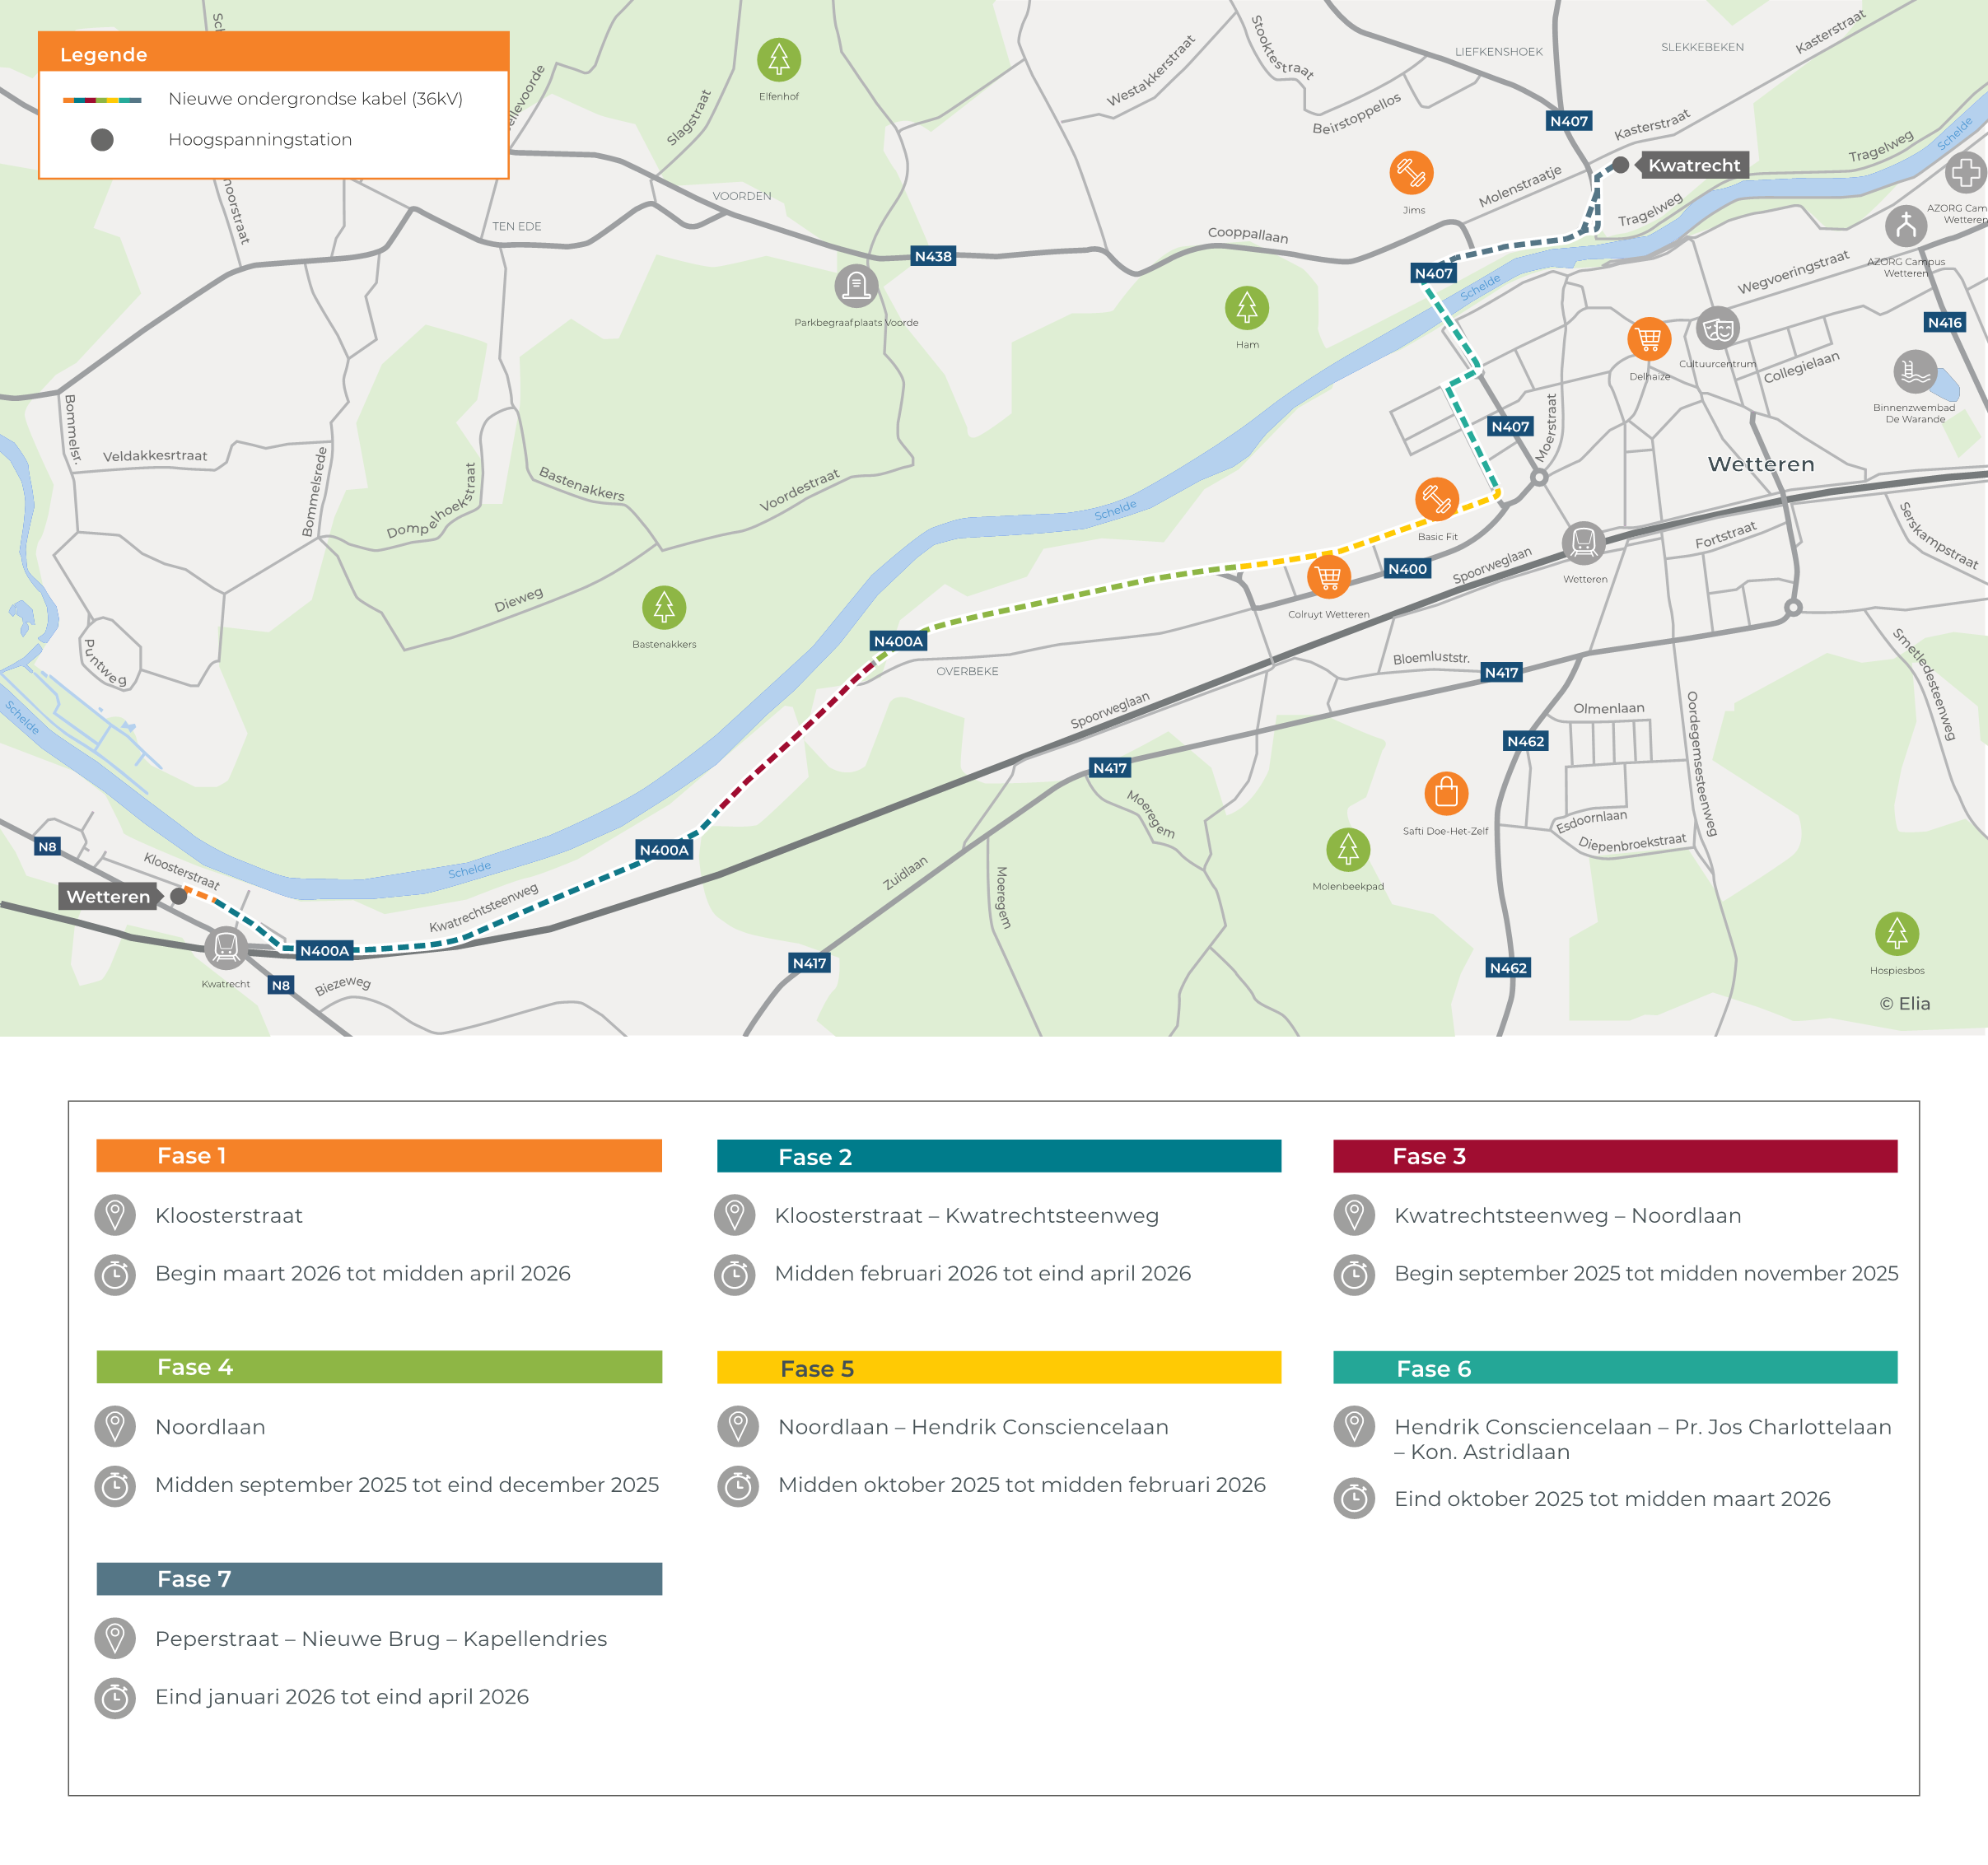The width and height of the screenshot is (1988, 1865).
Task: Click the Binnenzwembad De Warande swimming icon
Action: 1914,372
